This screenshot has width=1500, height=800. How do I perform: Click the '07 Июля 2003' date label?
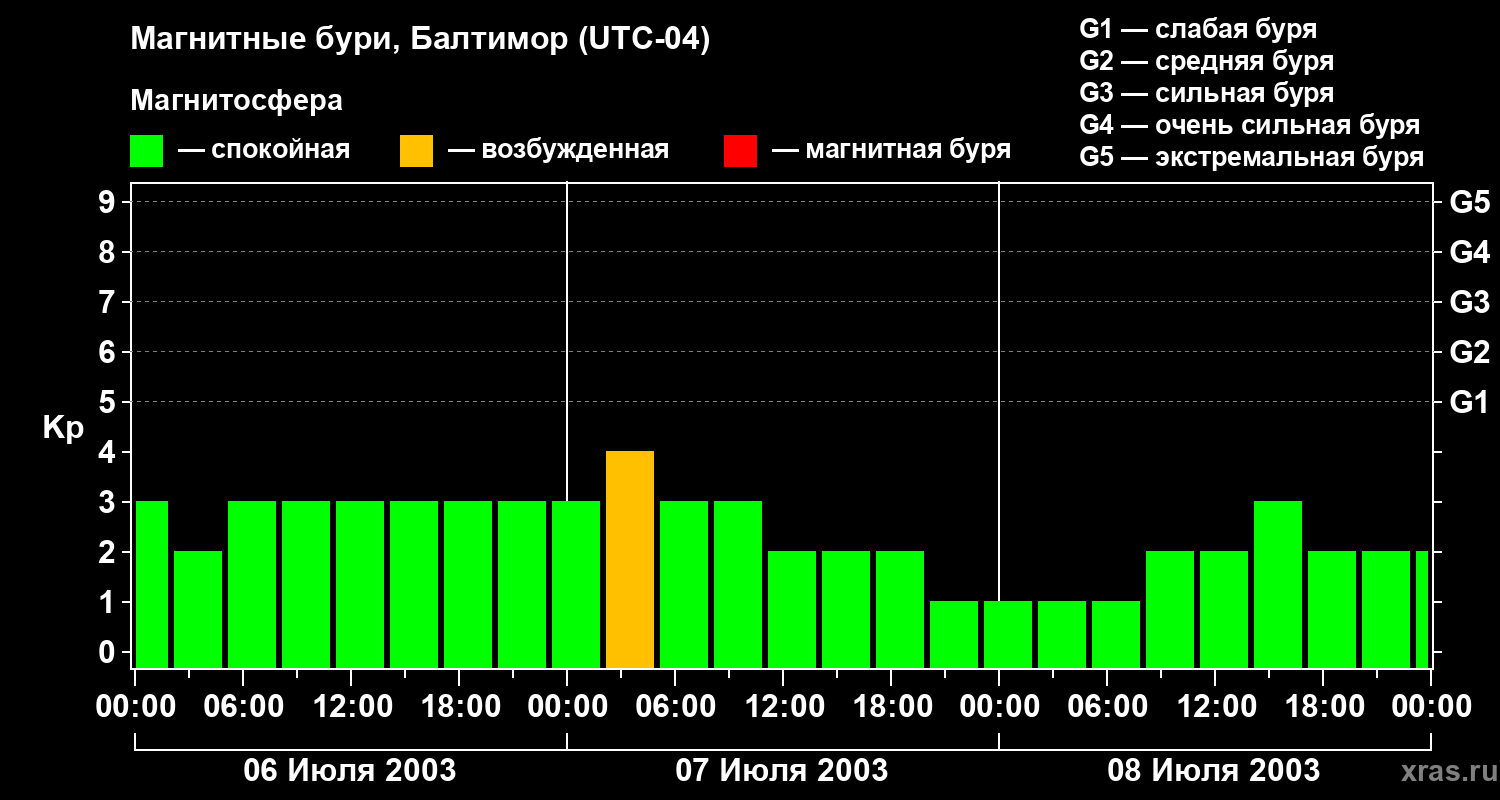coord(782,771)
